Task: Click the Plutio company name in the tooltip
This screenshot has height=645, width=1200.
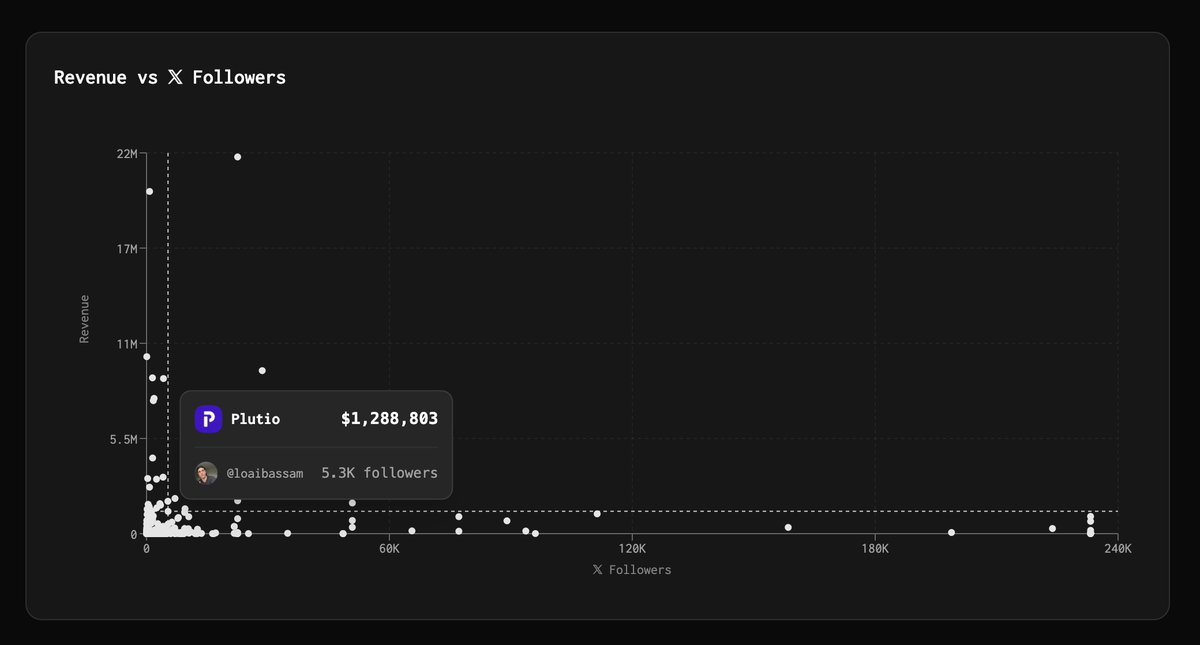Action: tap(253, 419)
